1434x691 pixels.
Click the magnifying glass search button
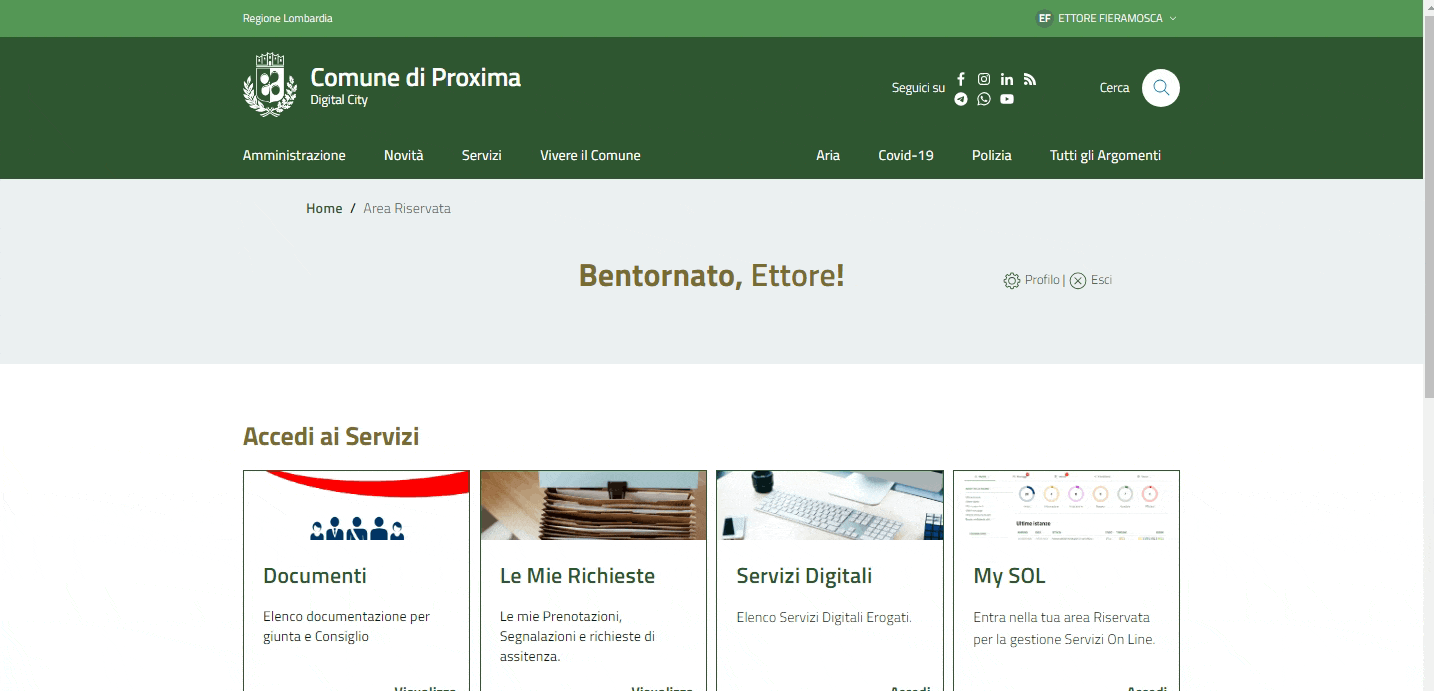point(1160,88)
